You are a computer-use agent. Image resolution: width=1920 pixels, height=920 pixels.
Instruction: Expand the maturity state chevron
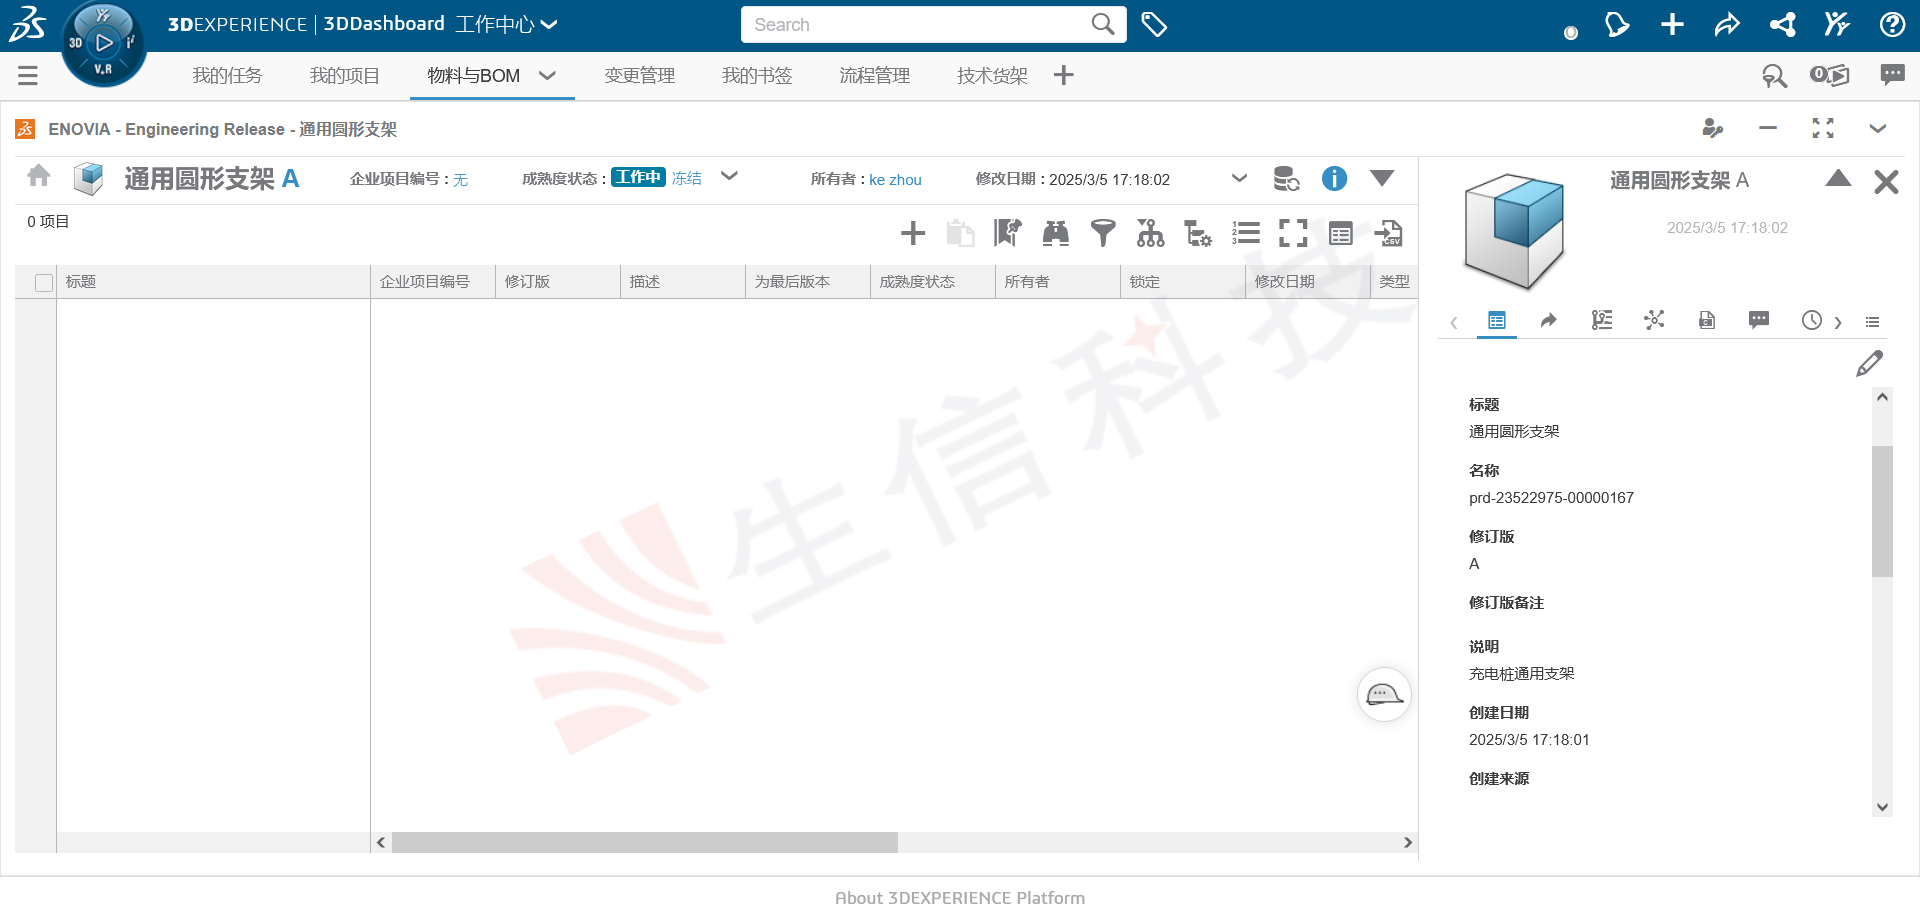click(729, 176)
